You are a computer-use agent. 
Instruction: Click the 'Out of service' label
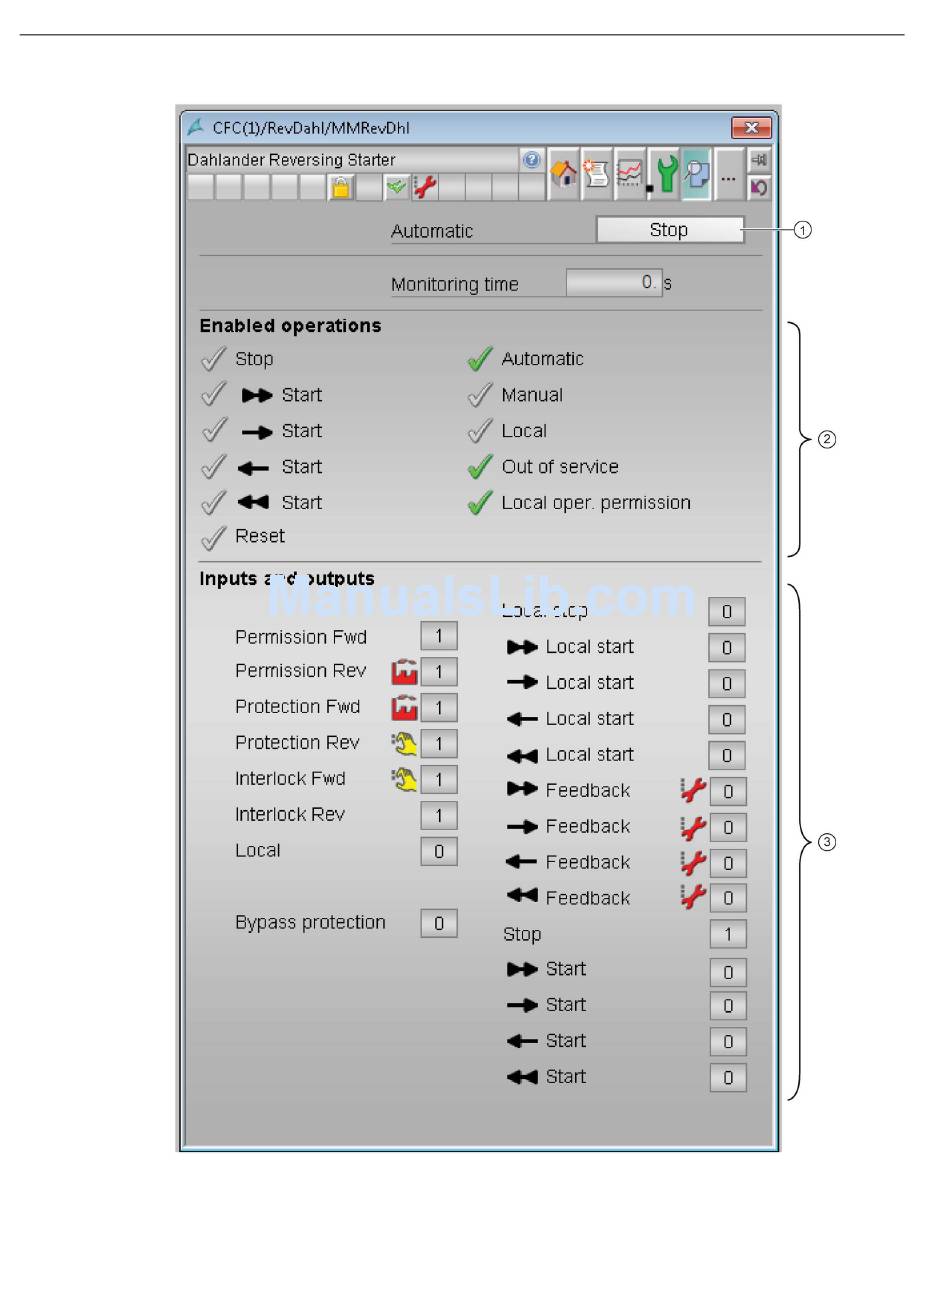[x=560, y=467]
